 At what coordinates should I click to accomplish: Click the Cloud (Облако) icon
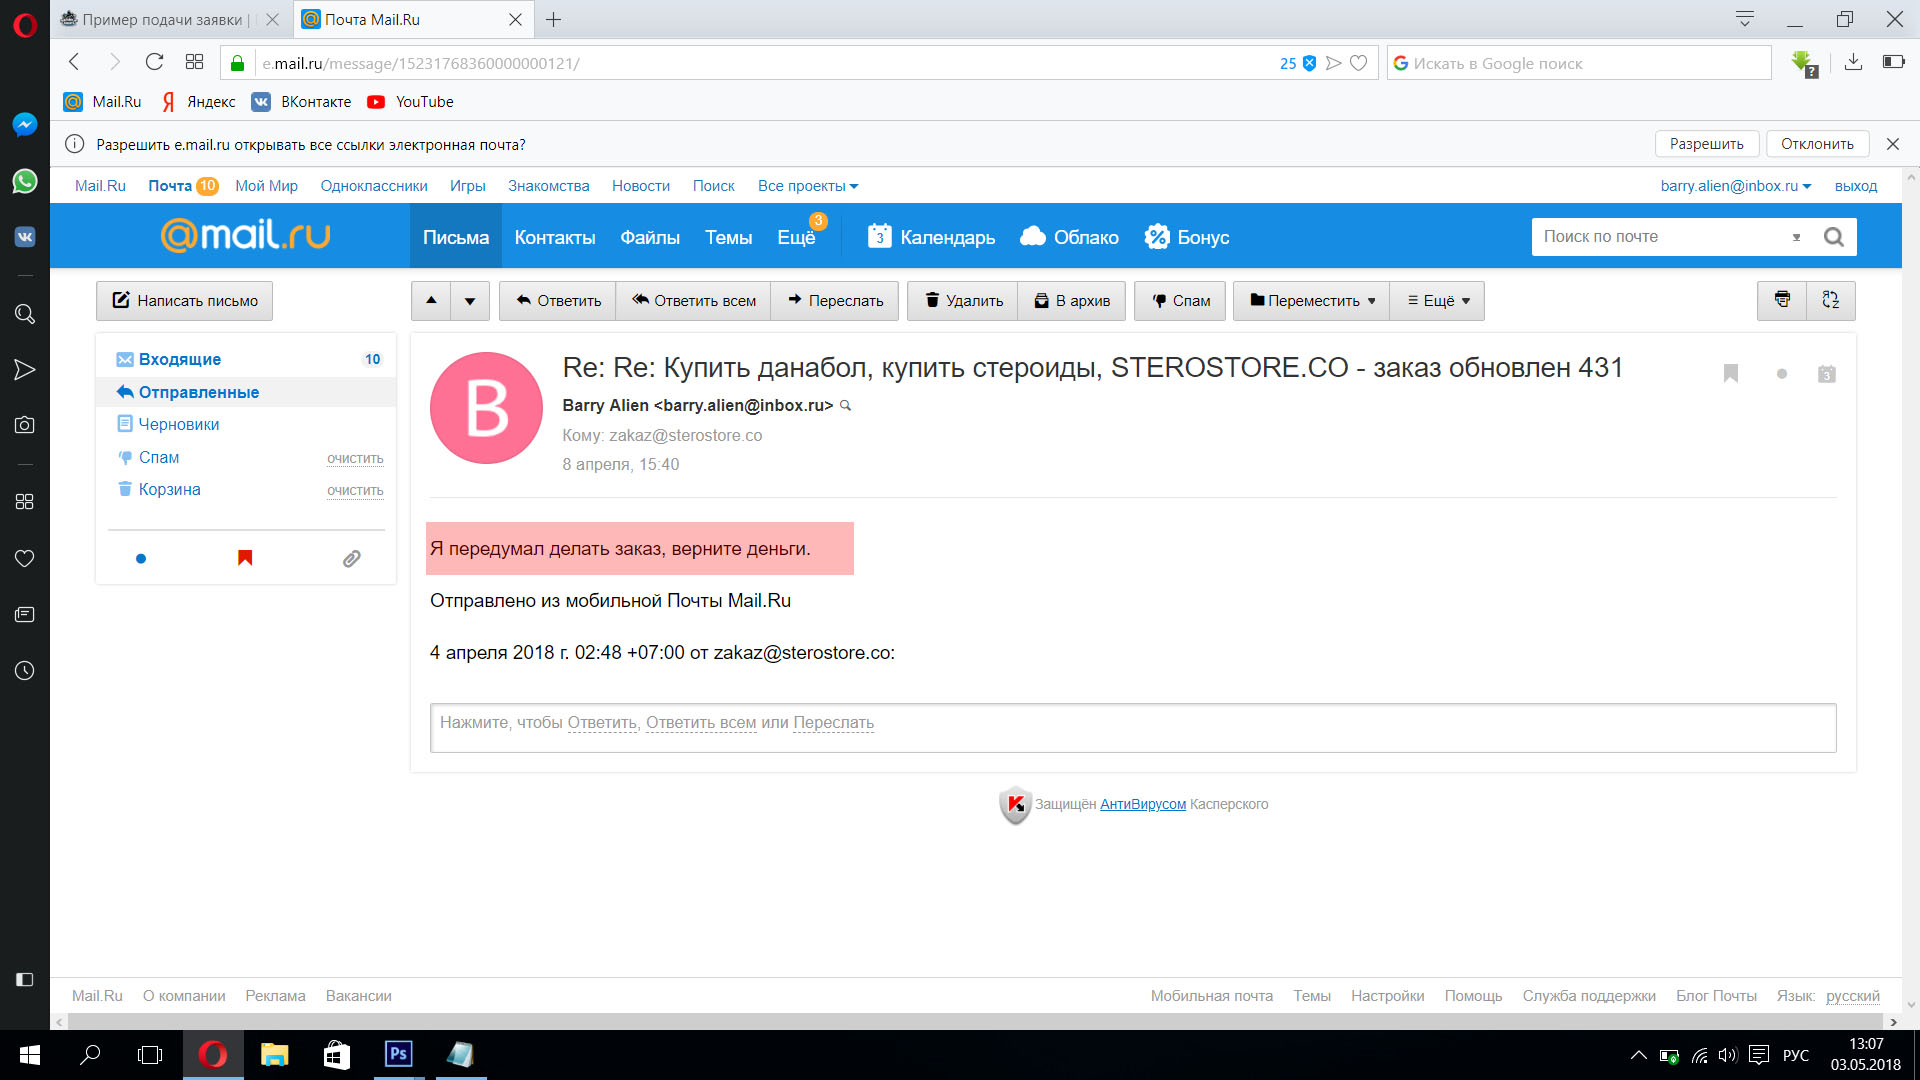(x=1032, y=237)
